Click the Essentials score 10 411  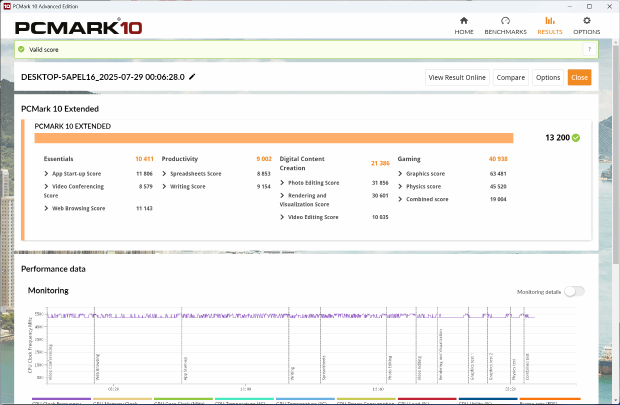coord(144,159)
